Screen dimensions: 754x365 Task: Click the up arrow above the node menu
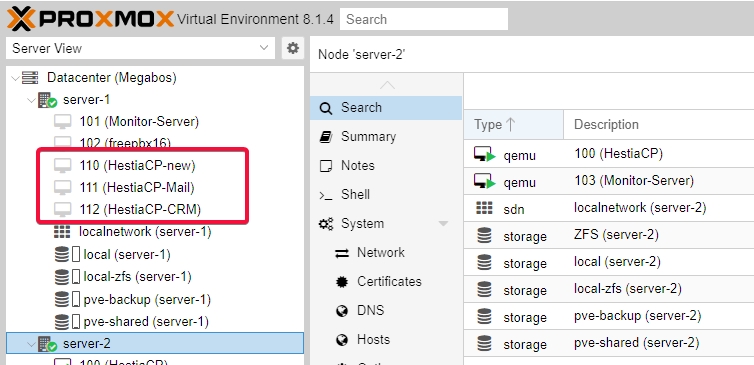click(387, 85)
